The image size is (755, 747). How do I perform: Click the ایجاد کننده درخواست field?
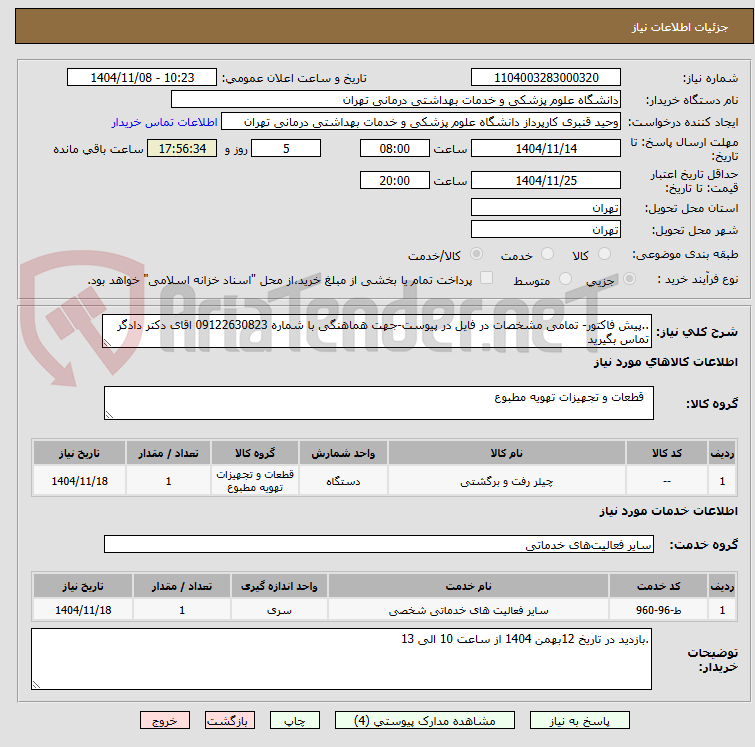coord(421,122)
